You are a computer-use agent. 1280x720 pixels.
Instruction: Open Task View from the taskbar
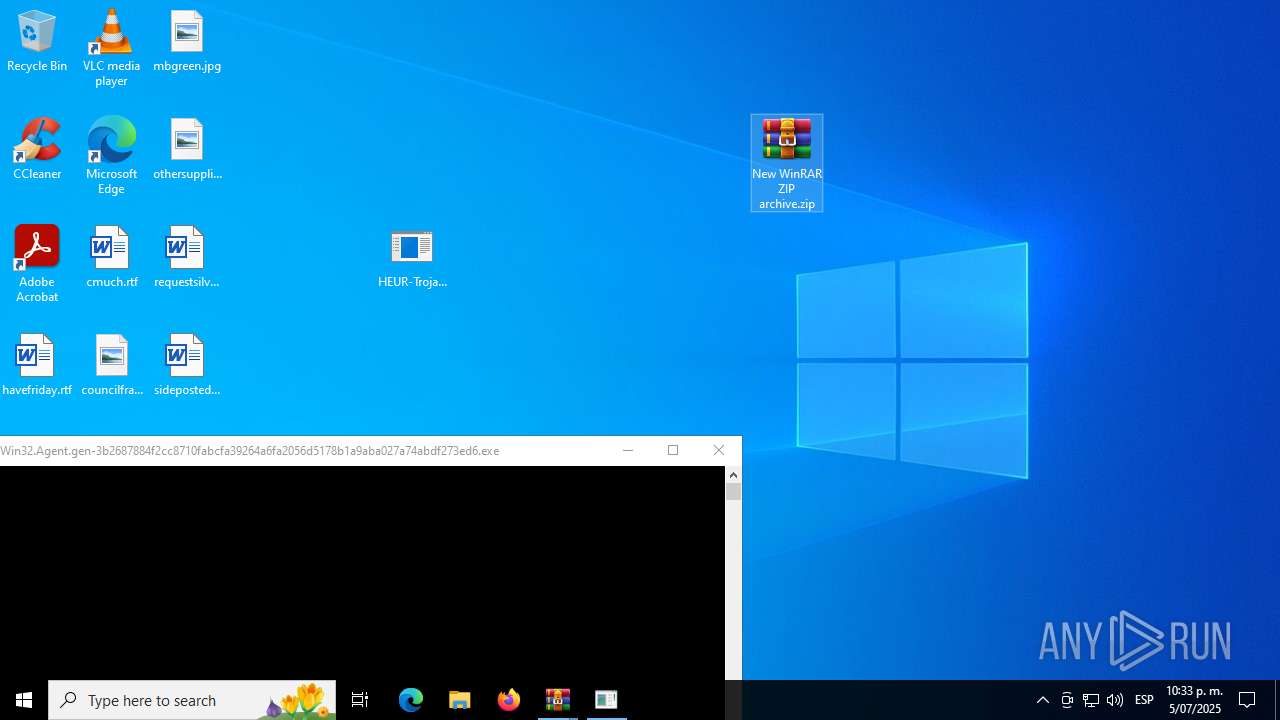360,700
